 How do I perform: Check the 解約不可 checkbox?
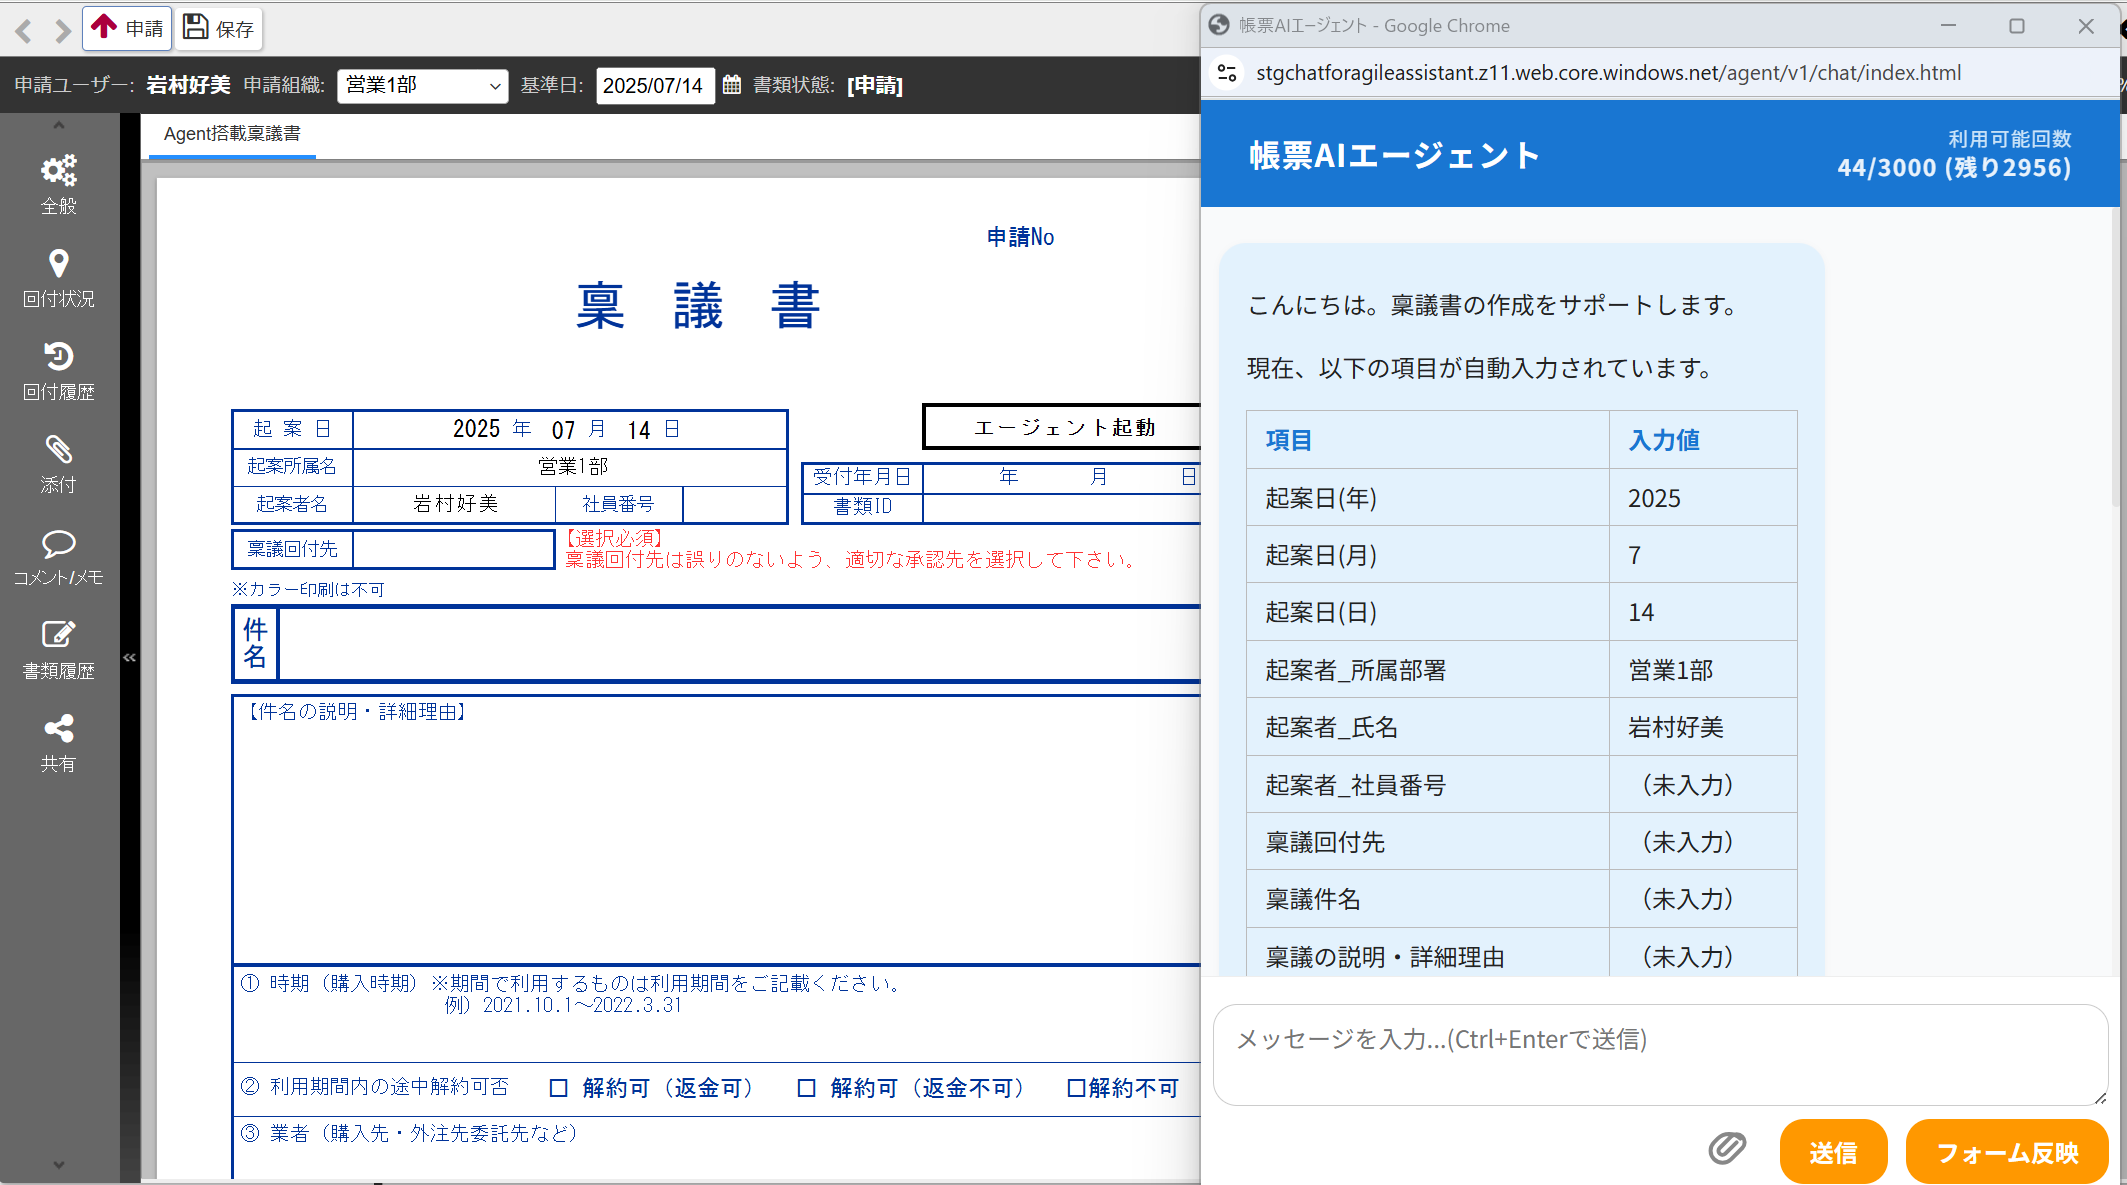(x=1076, y=1088)
